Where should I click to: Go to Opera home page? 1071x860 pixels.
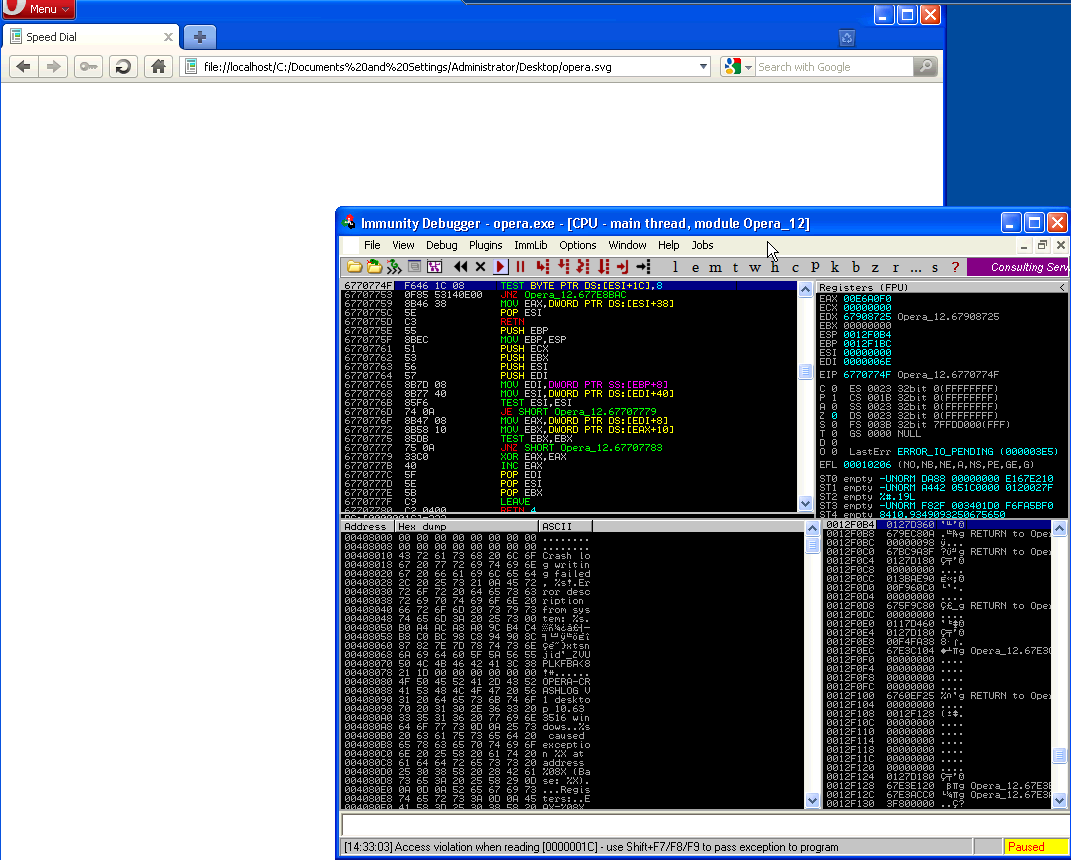(x=158, y=67)
